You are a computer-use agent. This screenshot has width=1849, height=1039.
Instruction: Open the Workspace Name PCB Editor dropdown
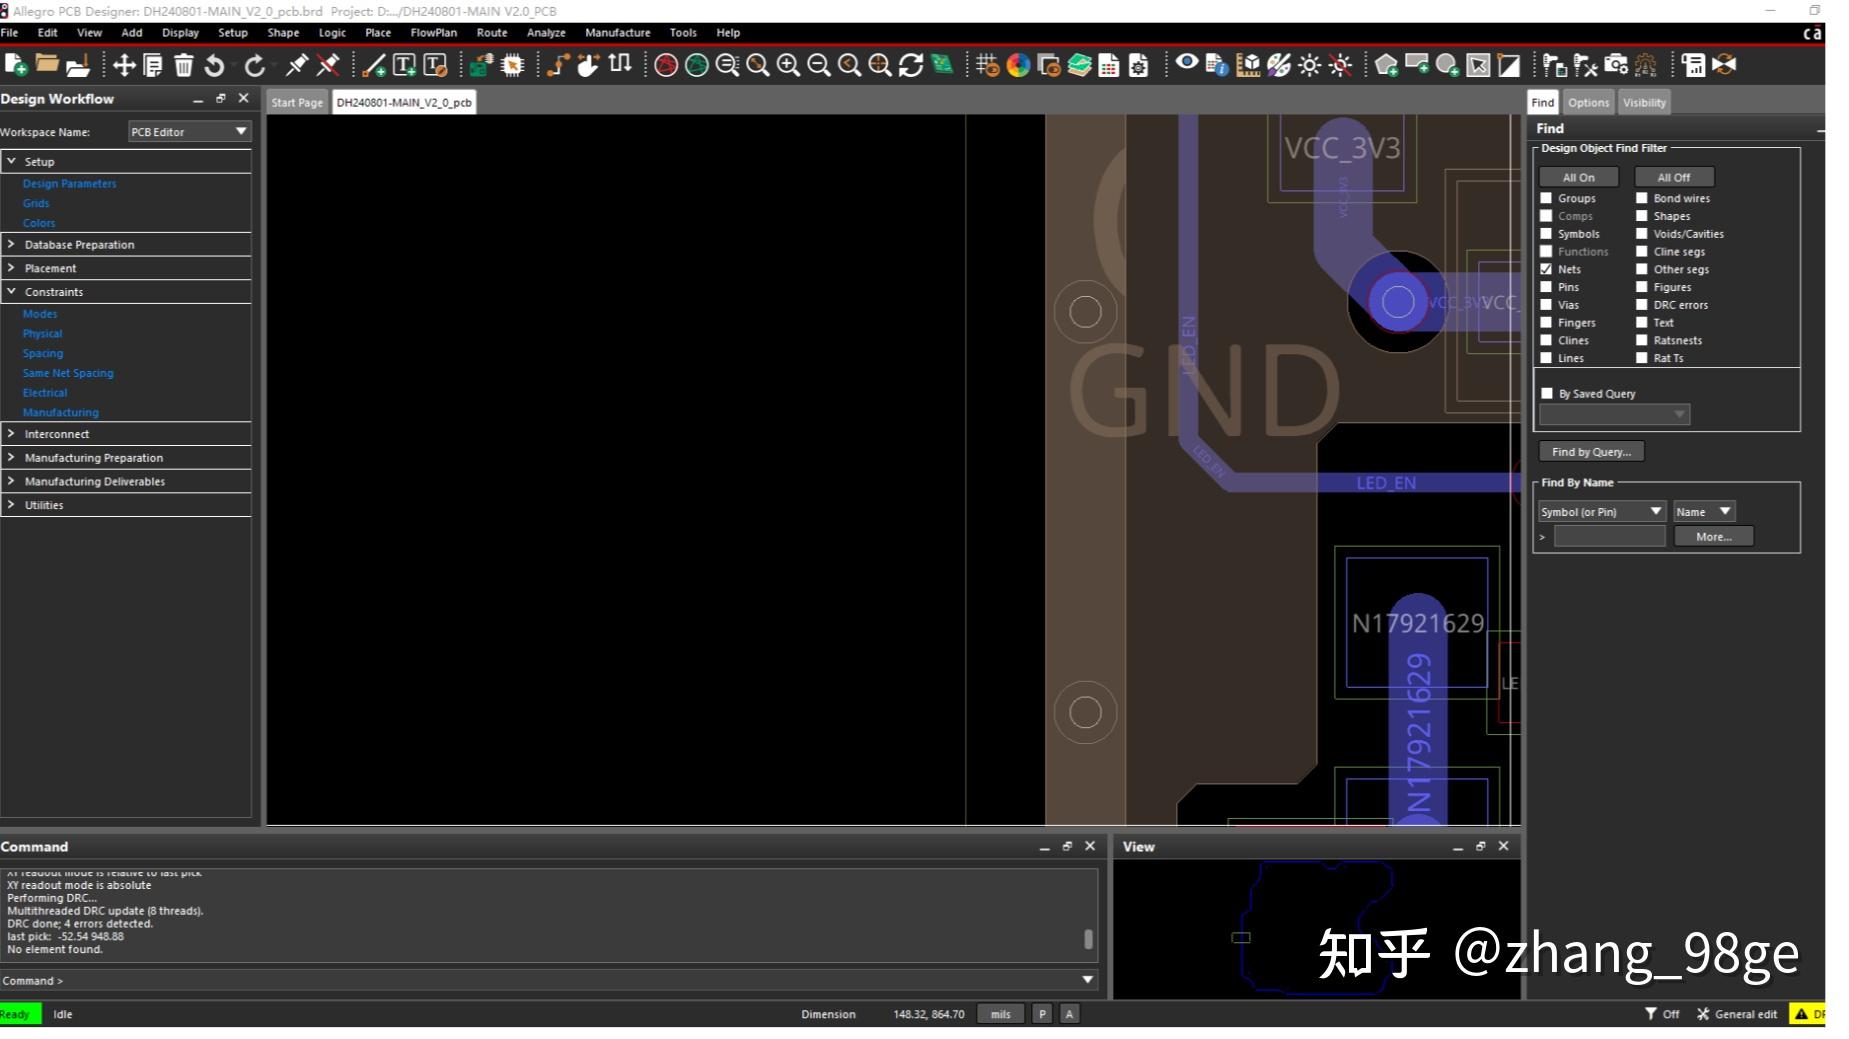click(189, 132)
